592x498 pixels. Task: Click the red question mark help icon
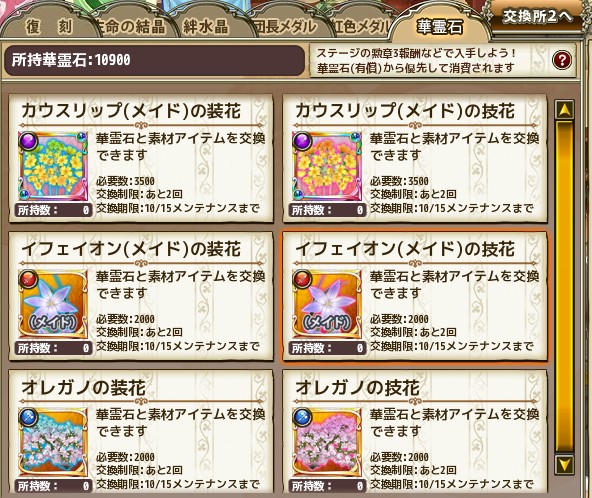(x=562, y=60)
